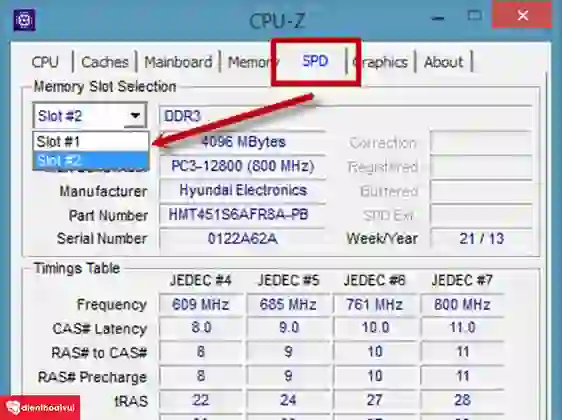Open the Caches tab
562x420 pixels.
tap(105, 62)
